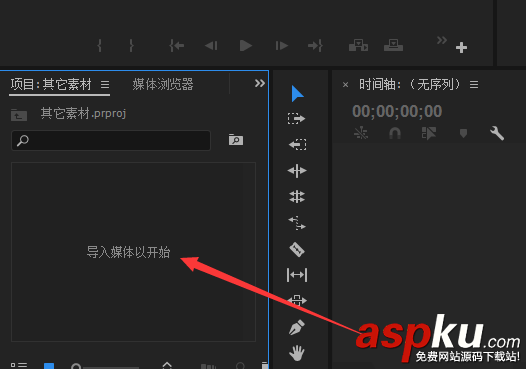Viewport: 526px width, 369px height.
Task: Select the Slide tool
Action: 297,300
